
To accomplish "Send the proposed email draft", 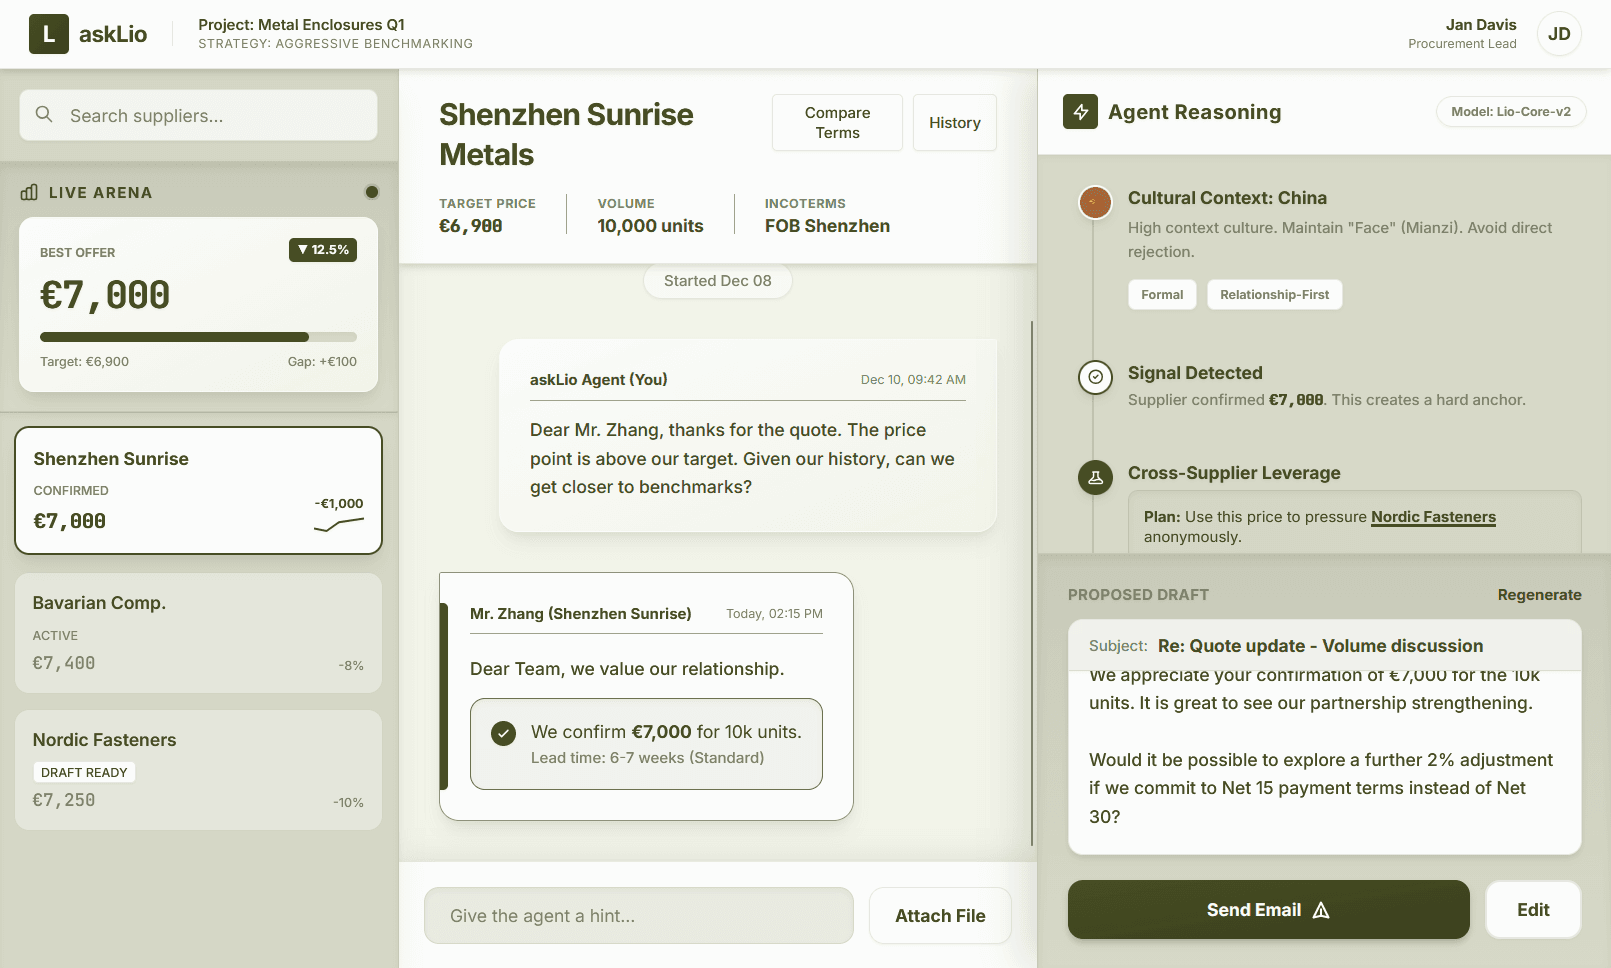I will point(1268,910).
